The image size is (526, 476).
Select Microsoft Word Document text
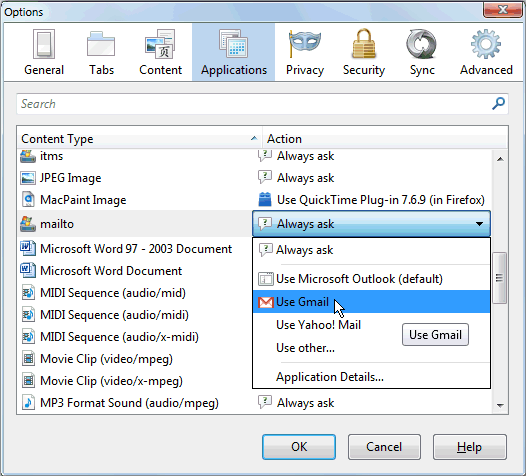[111, 270]
